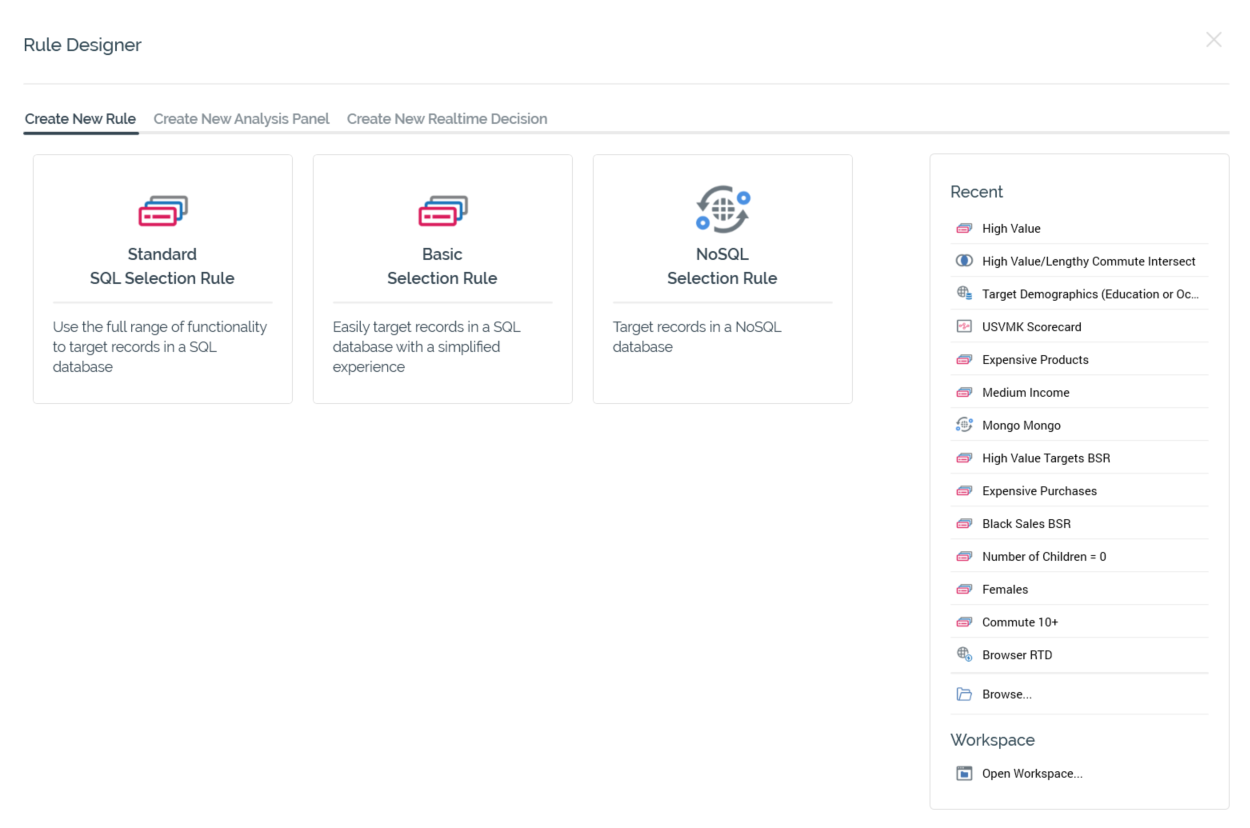Select the Create New Rule tab
The height and width of the screenshot is (828, 1250).
(x=80, y=119)
